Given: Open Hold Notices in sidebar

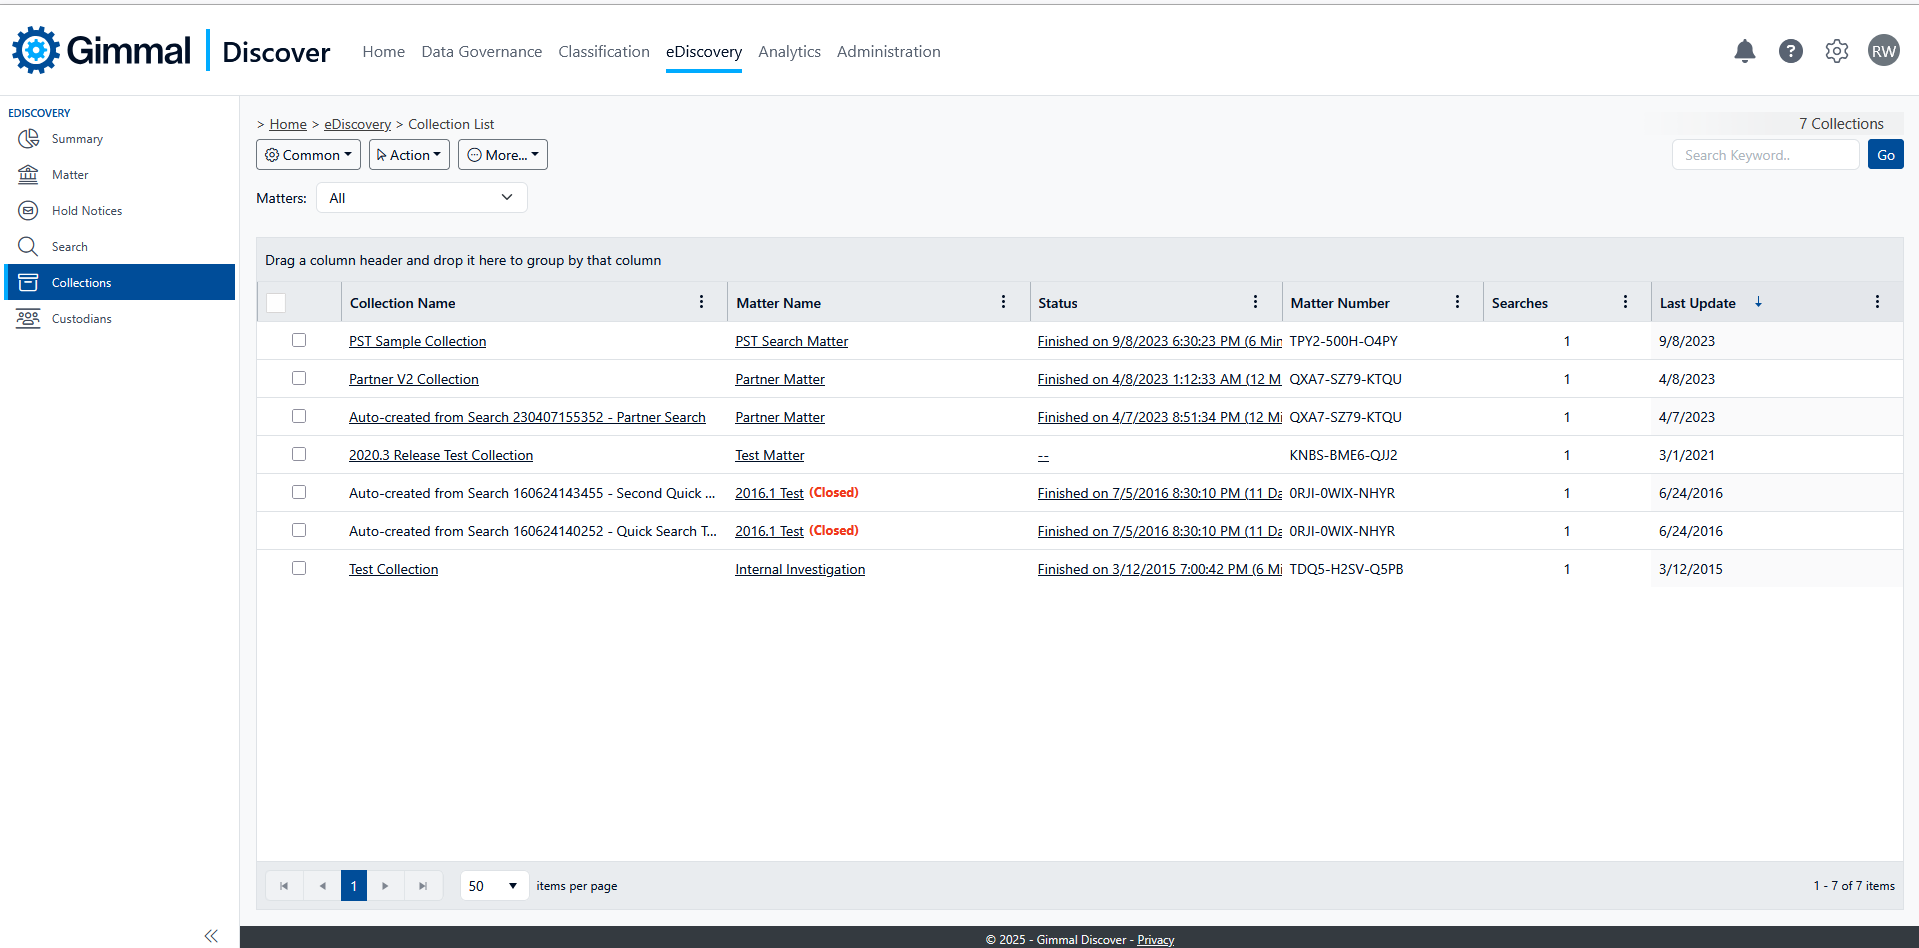Looking at the screenshot, I should click(x=87, y=211).
